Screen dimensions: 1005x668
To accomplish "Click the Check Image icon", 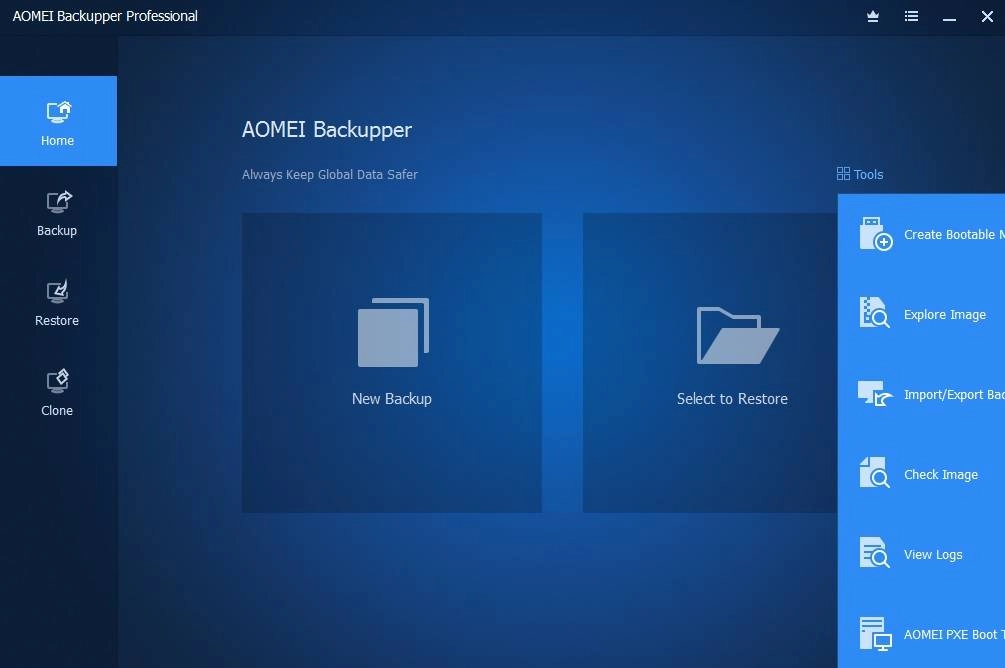I will [x=874, y=472].
